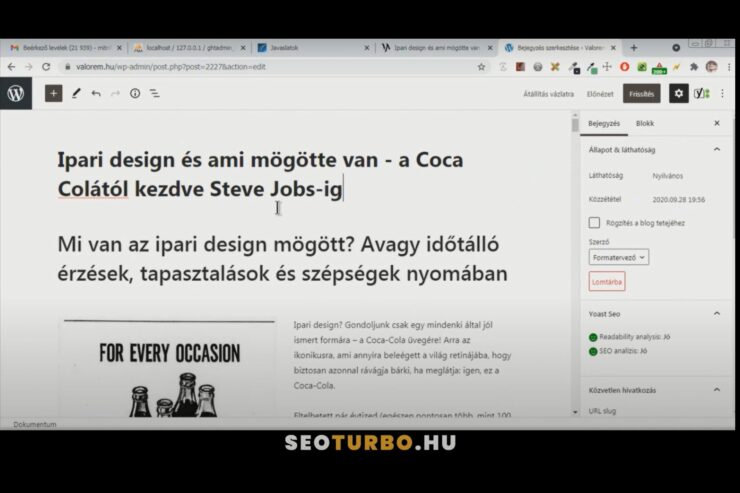Click 'Readability analysis: Jó' status
Screen dimensions: 740x493
coord(634,337)
